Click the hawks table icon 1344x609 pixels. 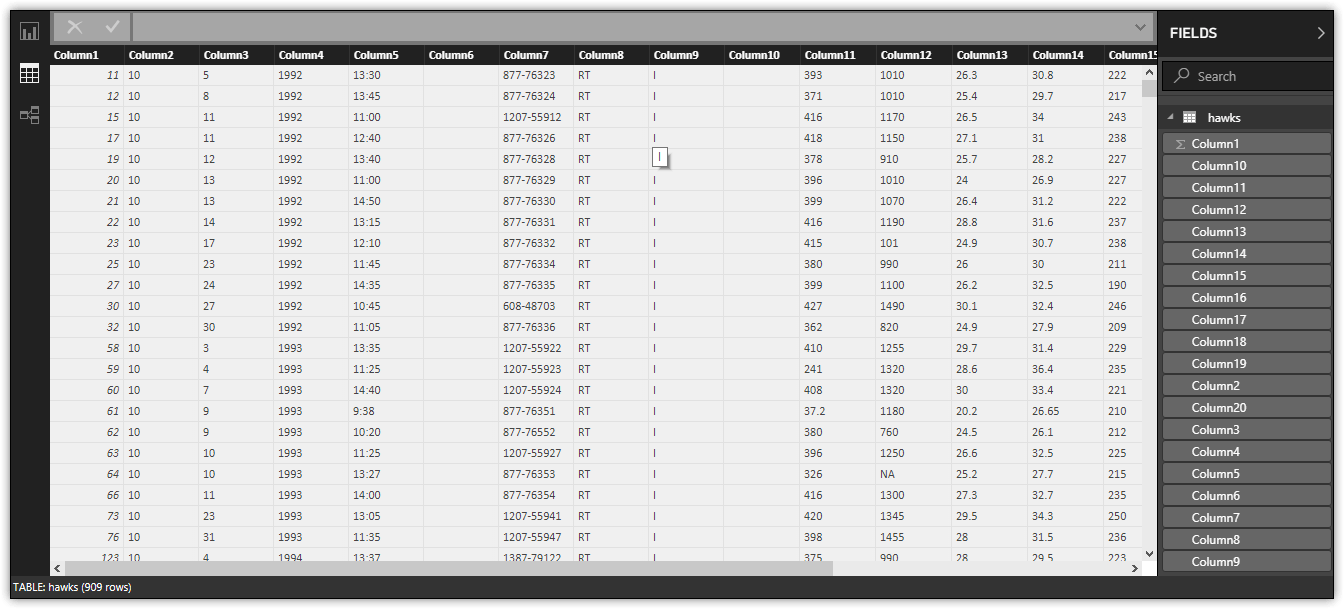[x=1189, y=118]
